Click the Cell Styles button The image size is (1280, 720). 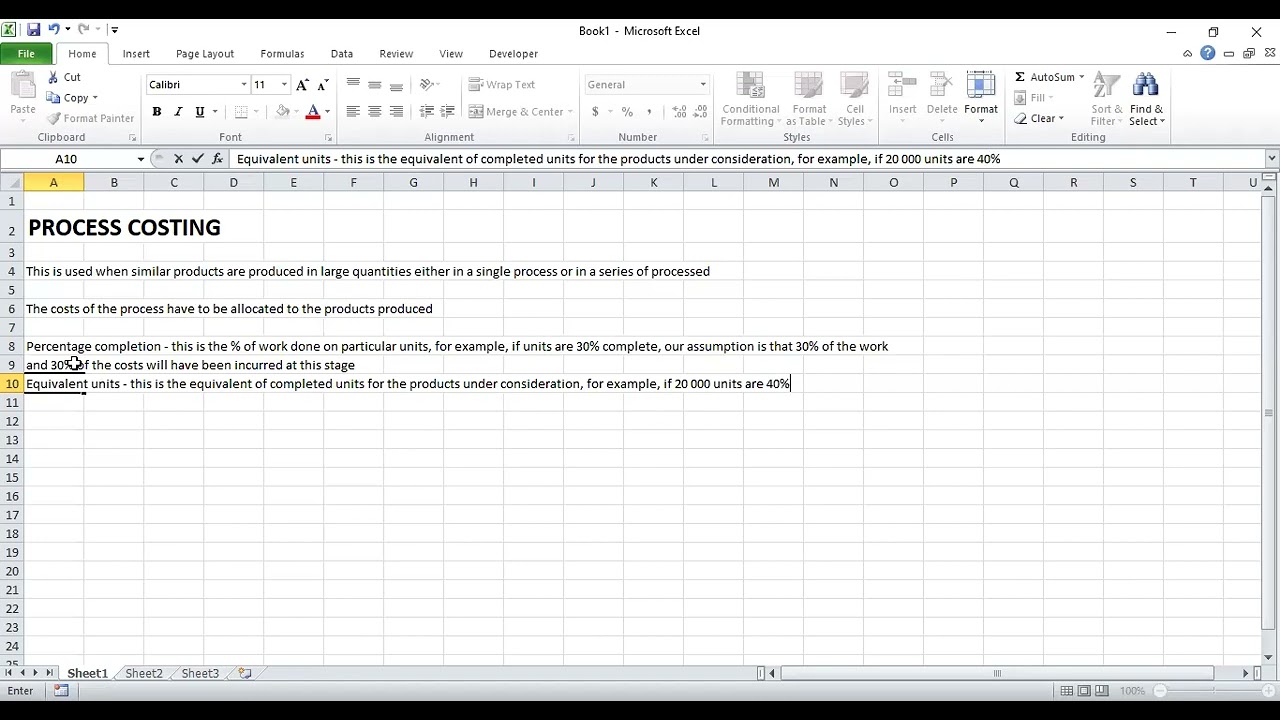point(854,99)
